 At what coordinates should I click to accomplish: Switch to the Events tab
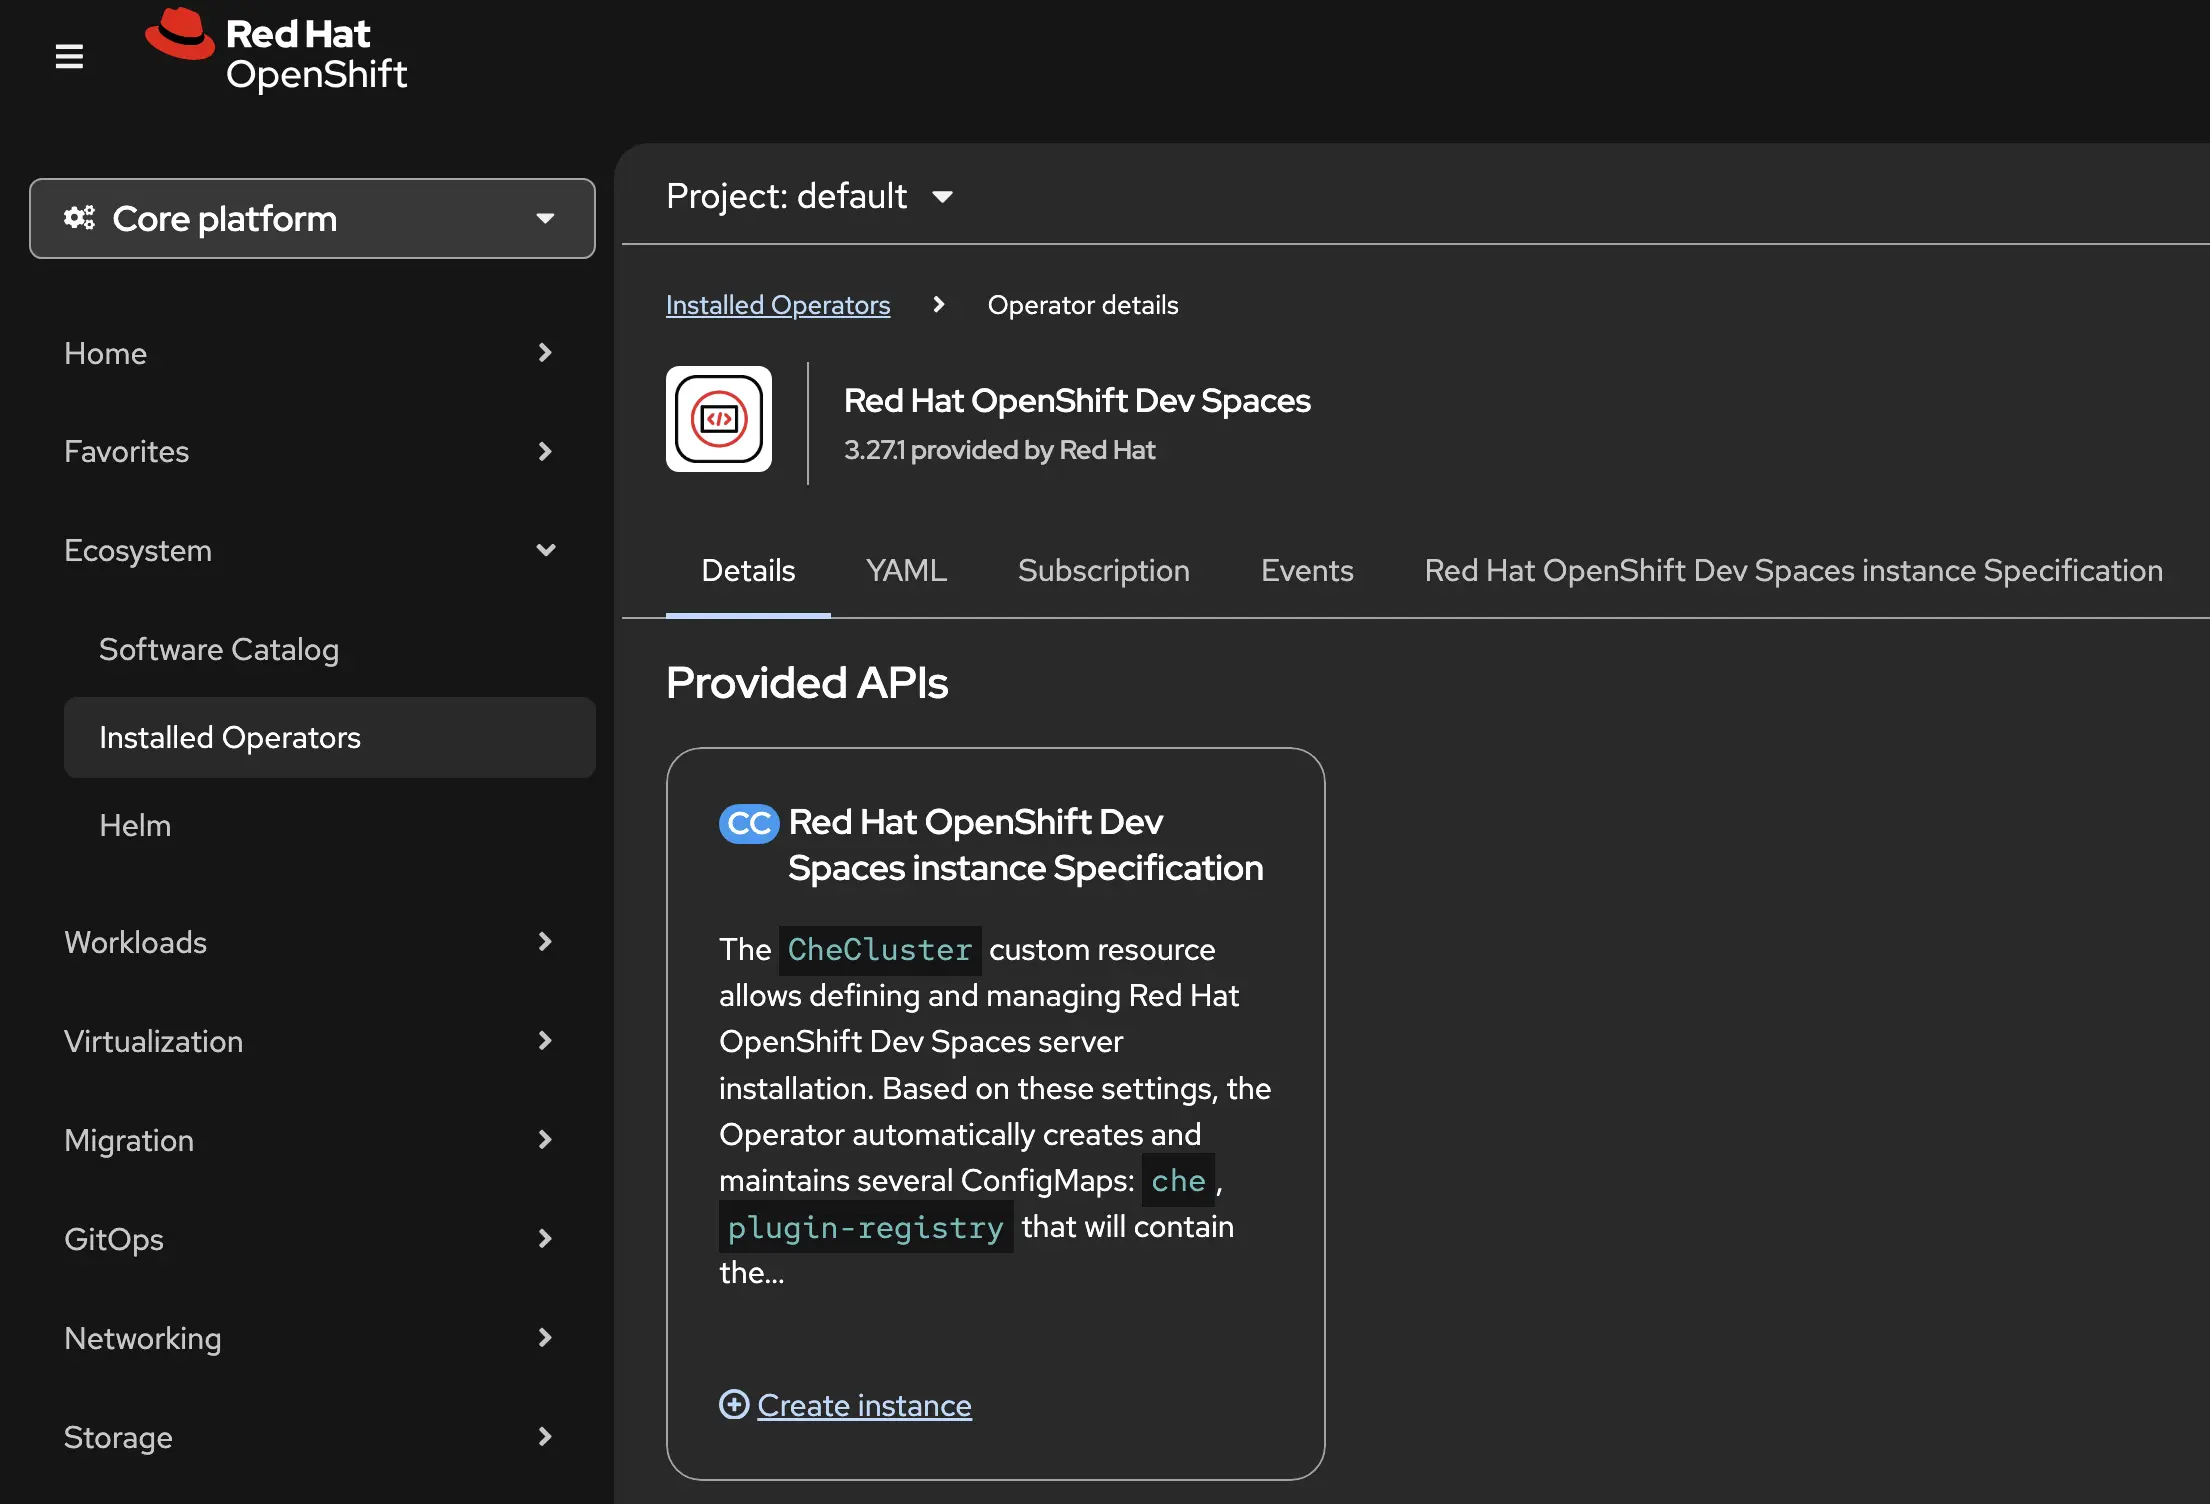(1307, 571)
